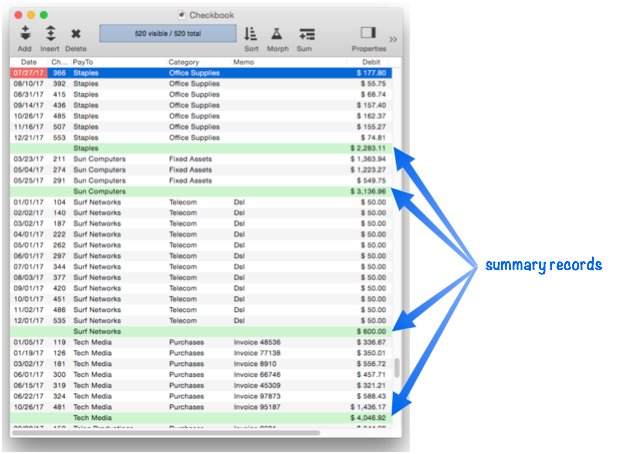Image resolution: width=622 pixels, height=454 pixels.
Task: Select the Staples row dated 08/10/17
Action: pyautogui.click(x=201, y=84)
